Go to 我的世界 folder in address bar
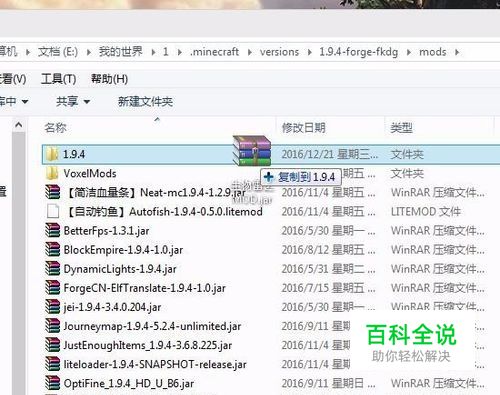This screenshot has height=395, width=500. tap(120, 52)
